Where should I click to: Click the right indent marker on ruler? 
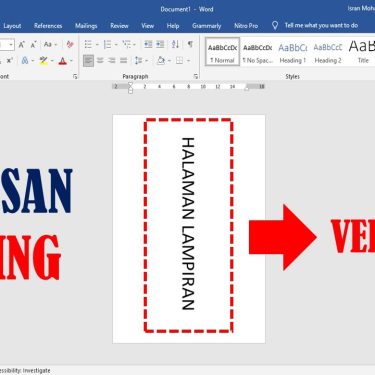[x=247, y=88]
